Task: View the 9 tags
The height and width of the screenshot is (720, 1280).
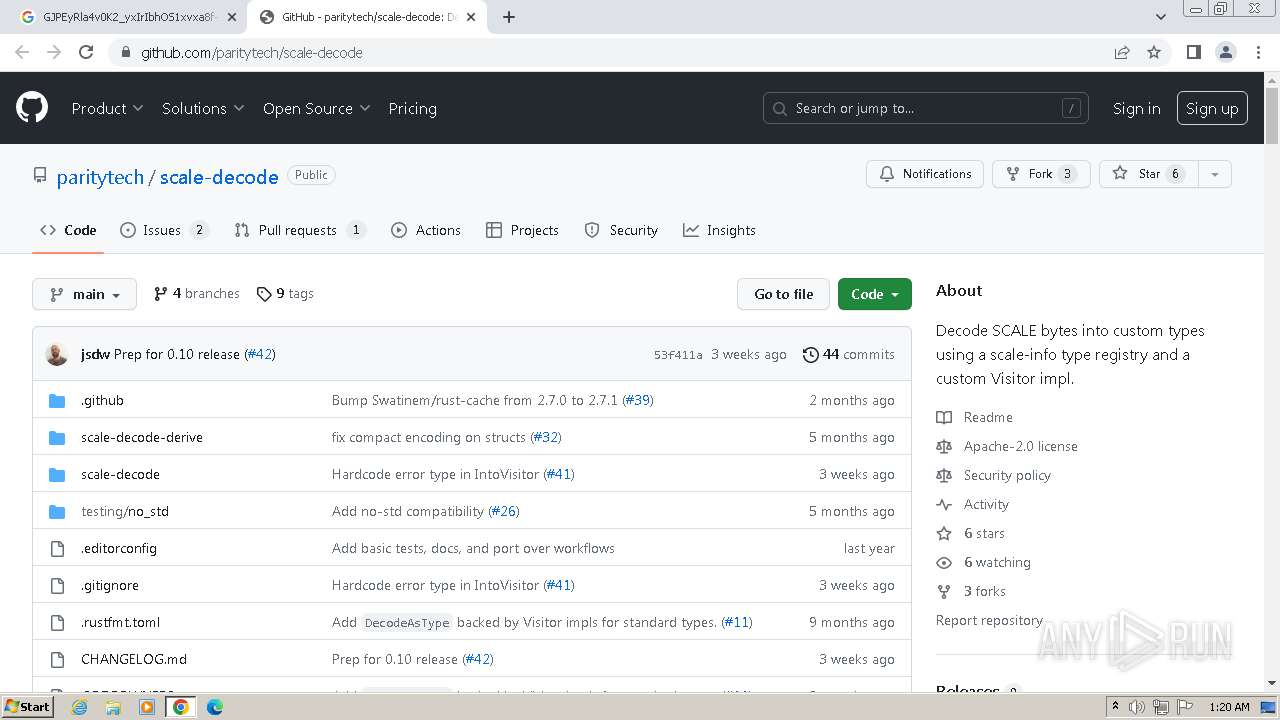Action: (285, 294)
